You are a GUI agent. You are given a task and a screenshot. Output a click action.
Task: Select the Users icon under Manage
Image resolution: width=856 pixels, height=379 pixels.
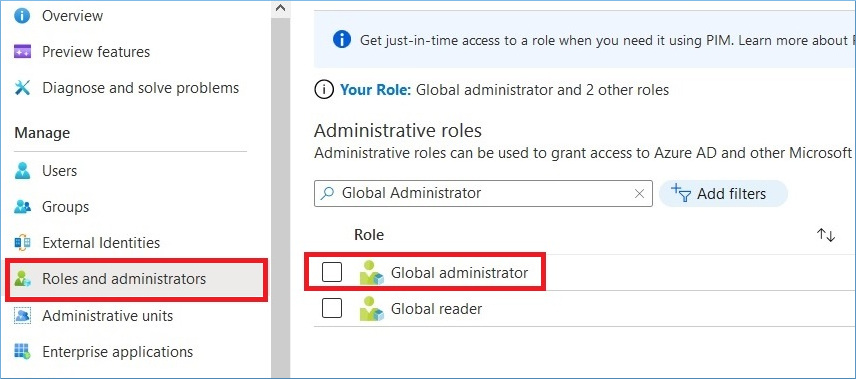[22, 170]
